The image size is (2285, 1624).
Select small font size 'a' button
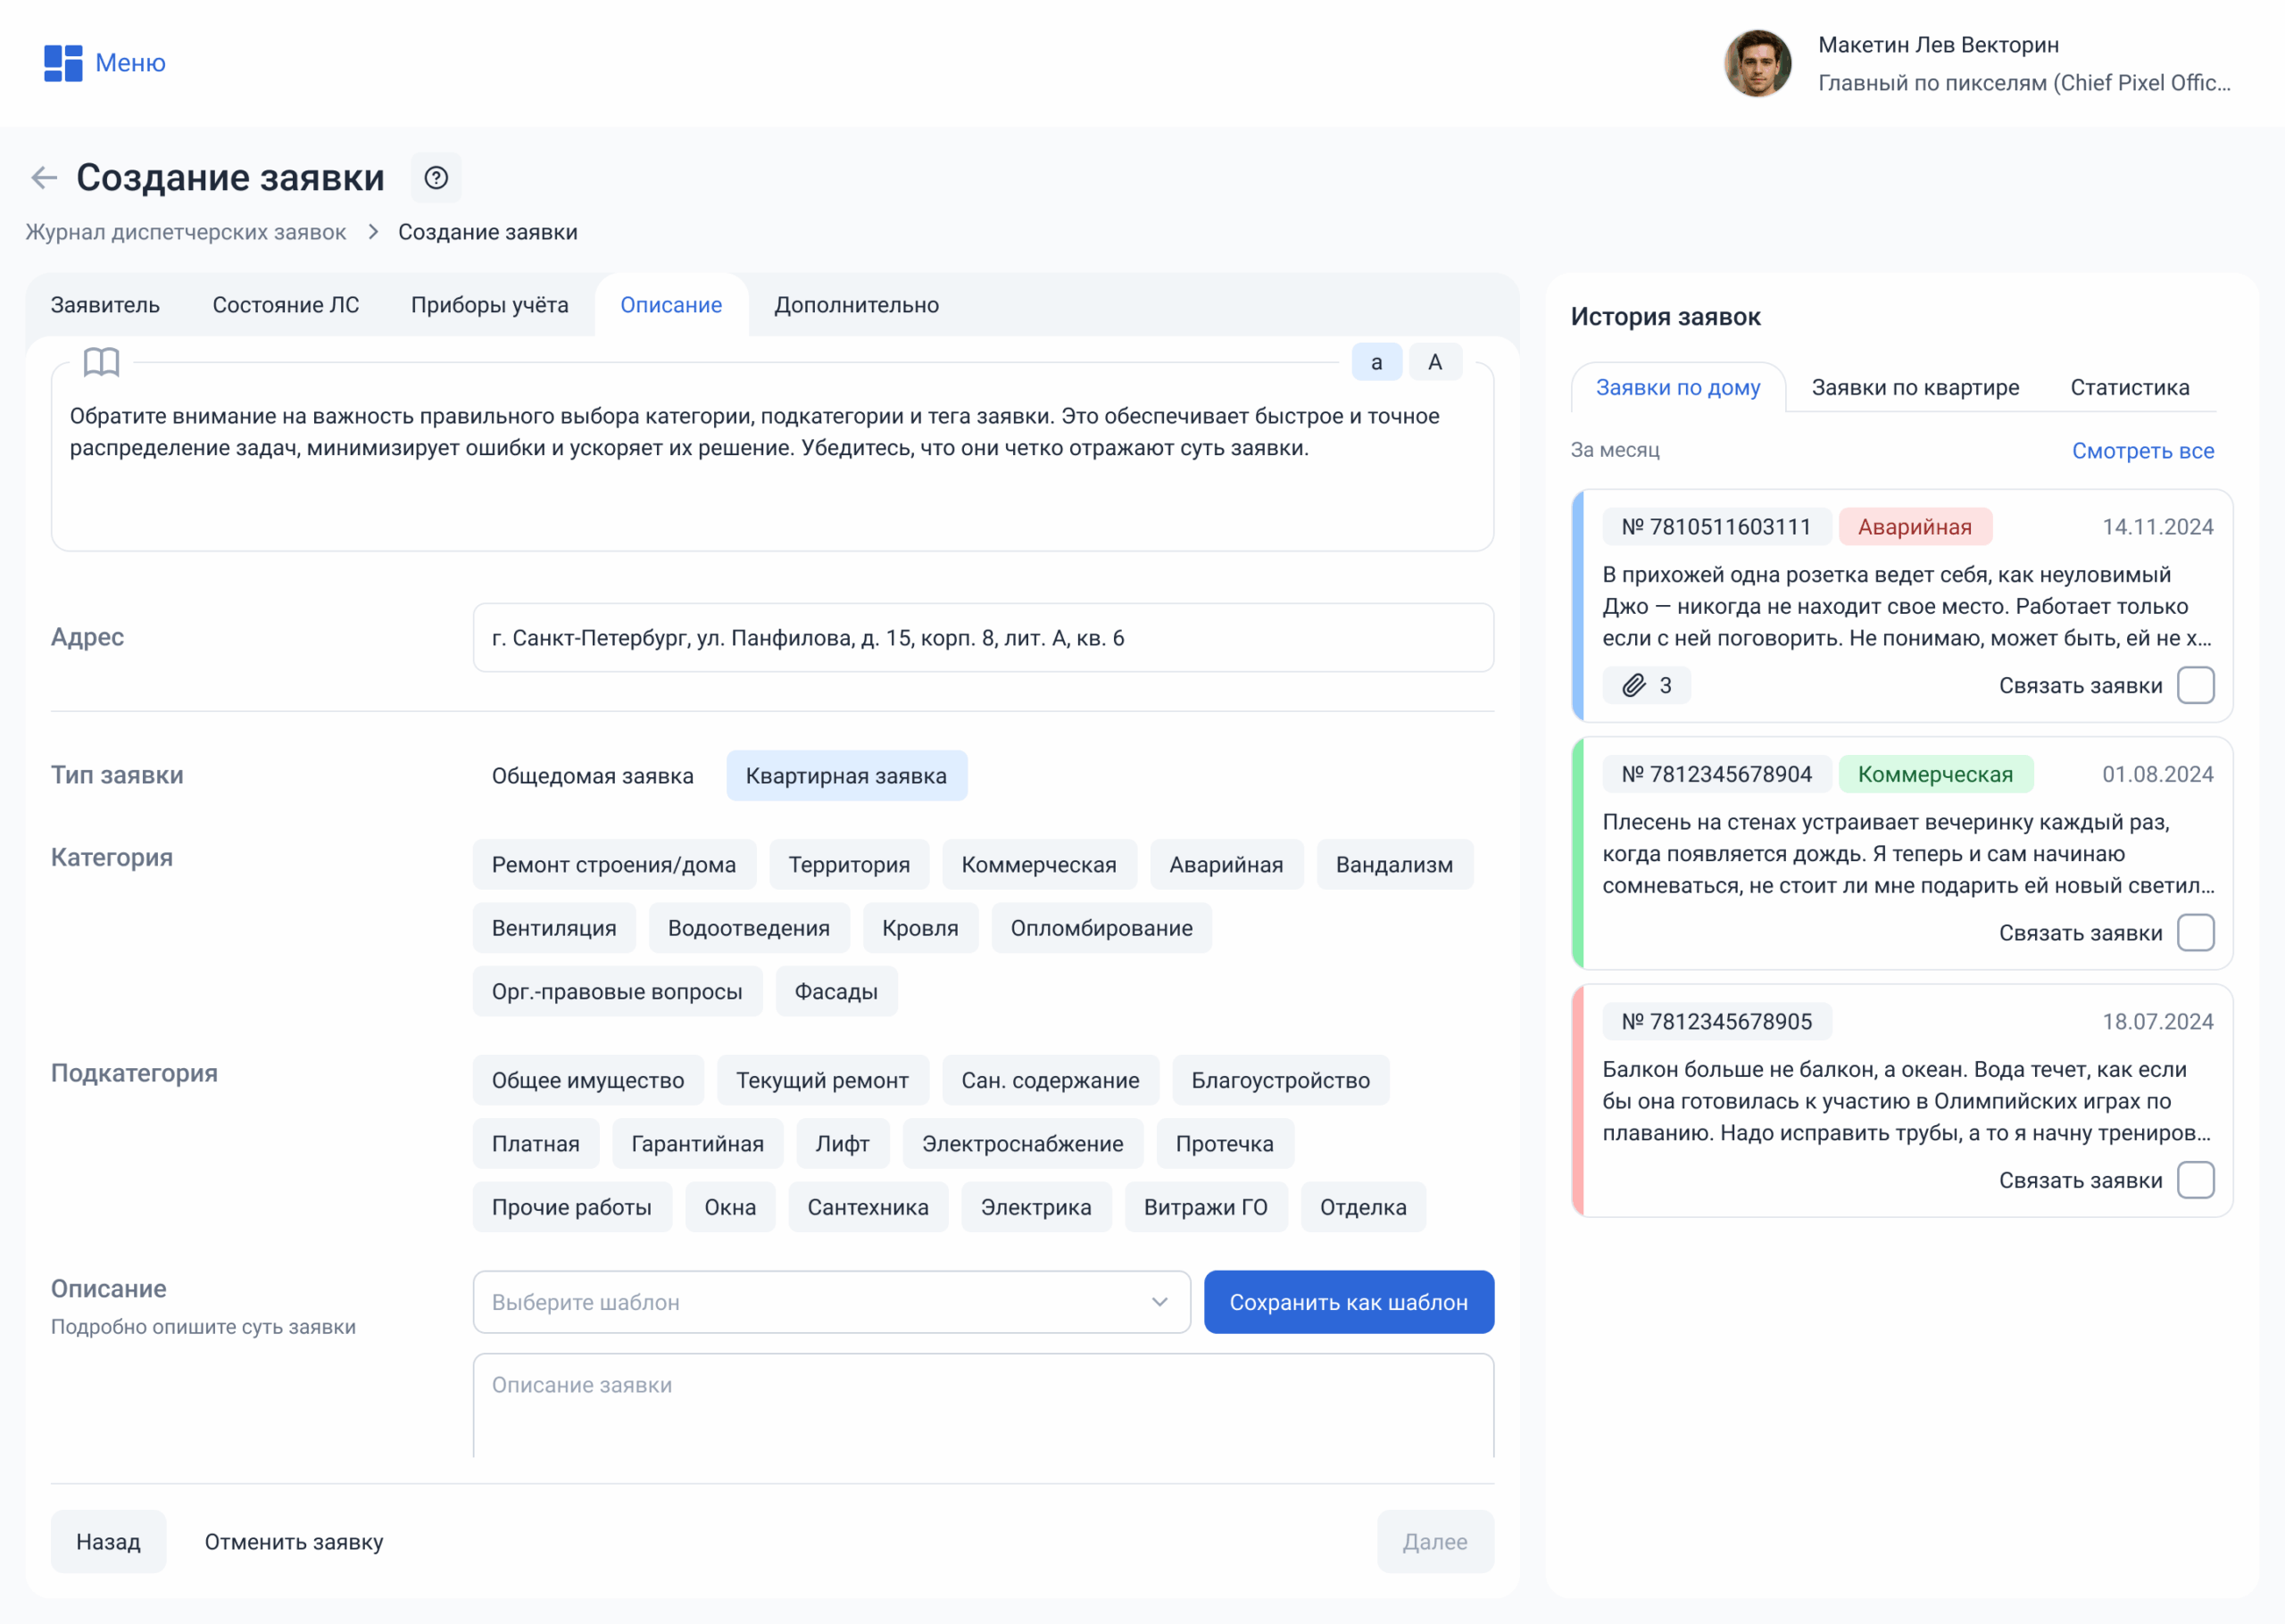pos(1376,362)
